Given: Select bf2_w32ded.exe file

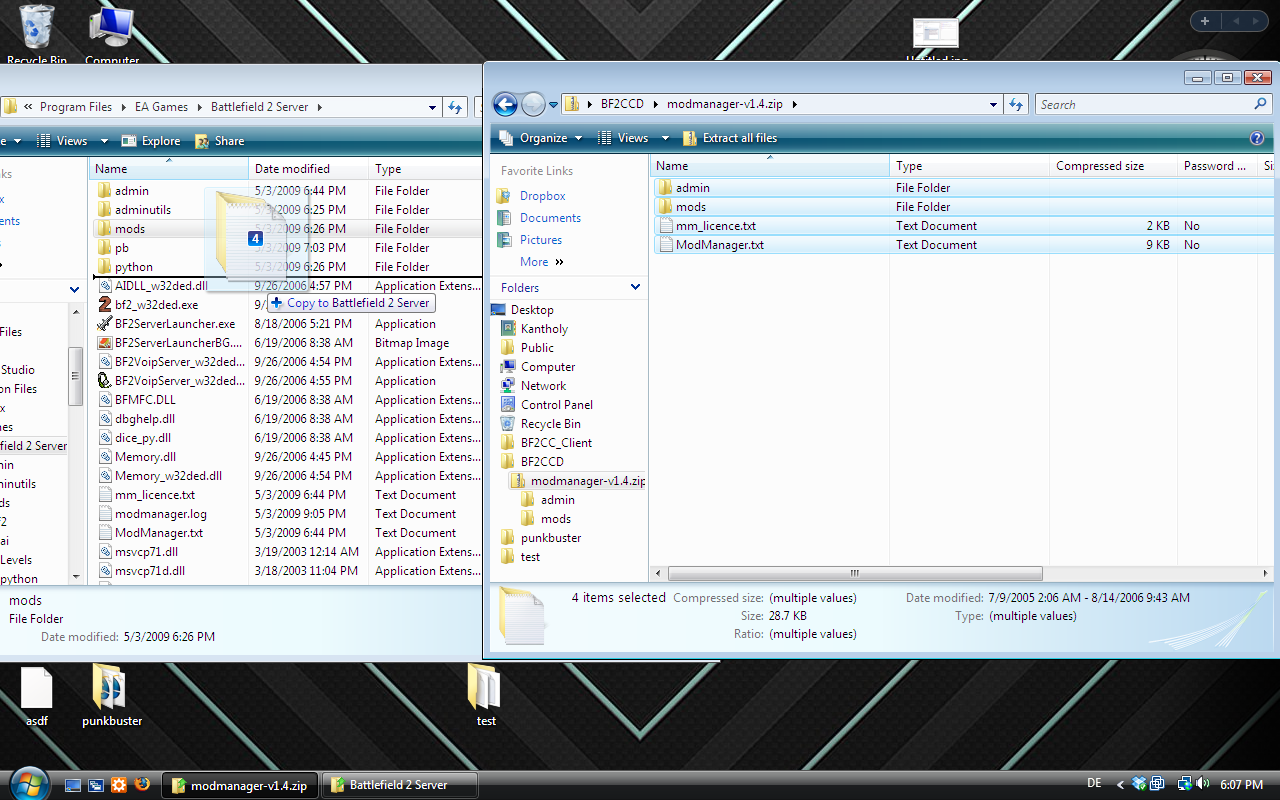Looking at the screenshot, I should (x=155, y=305).
